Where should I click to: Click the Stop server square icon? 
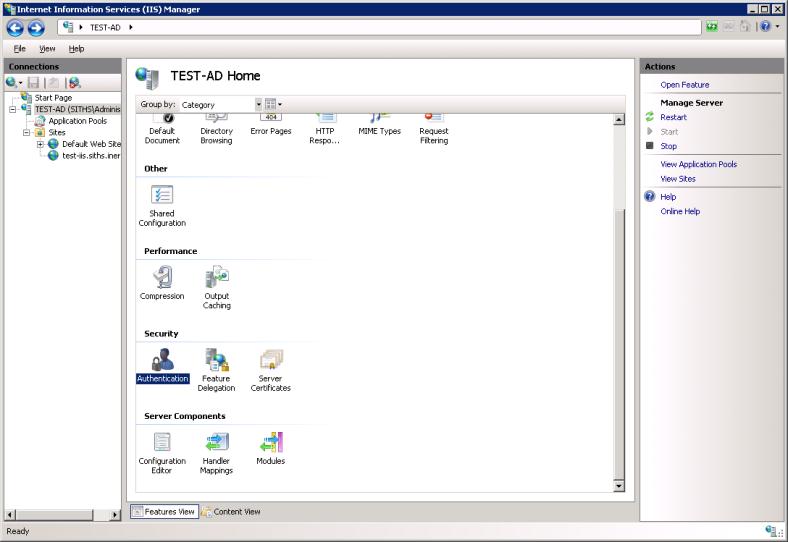[649, 146]
